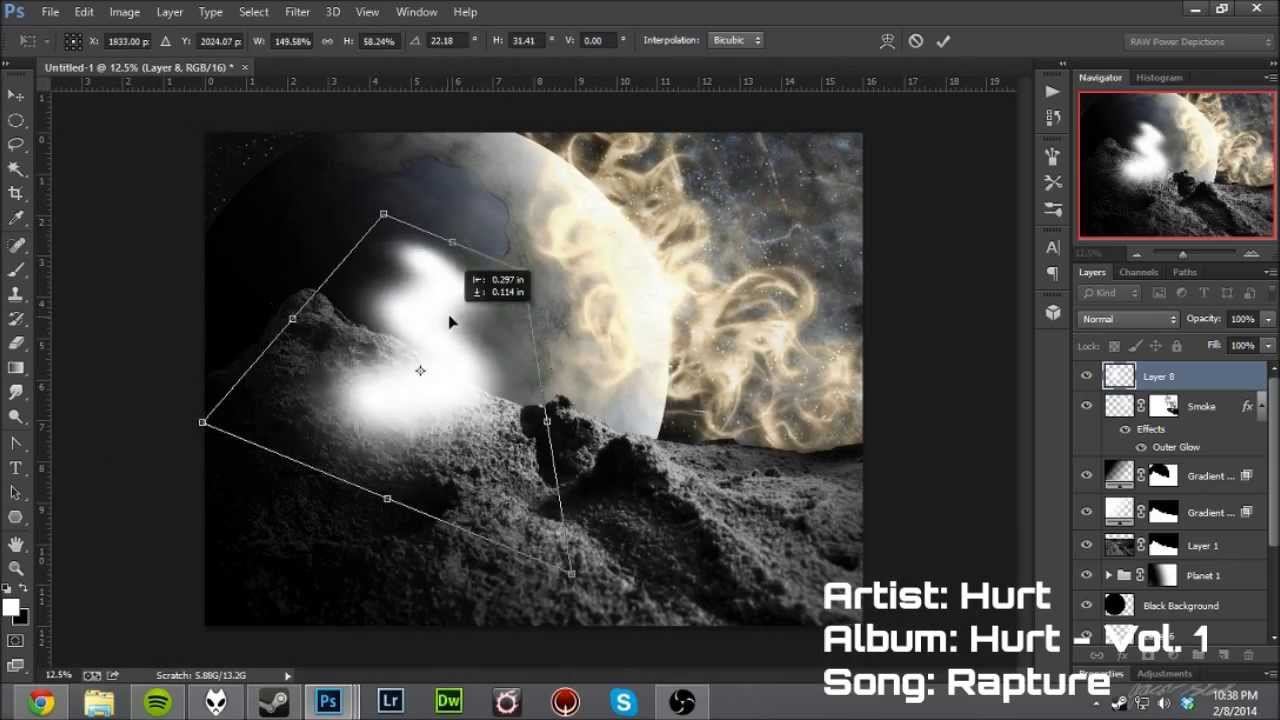1280x720 pixels.
Task: Open the Smoke layer fx icon
Action: [1247, 407]
